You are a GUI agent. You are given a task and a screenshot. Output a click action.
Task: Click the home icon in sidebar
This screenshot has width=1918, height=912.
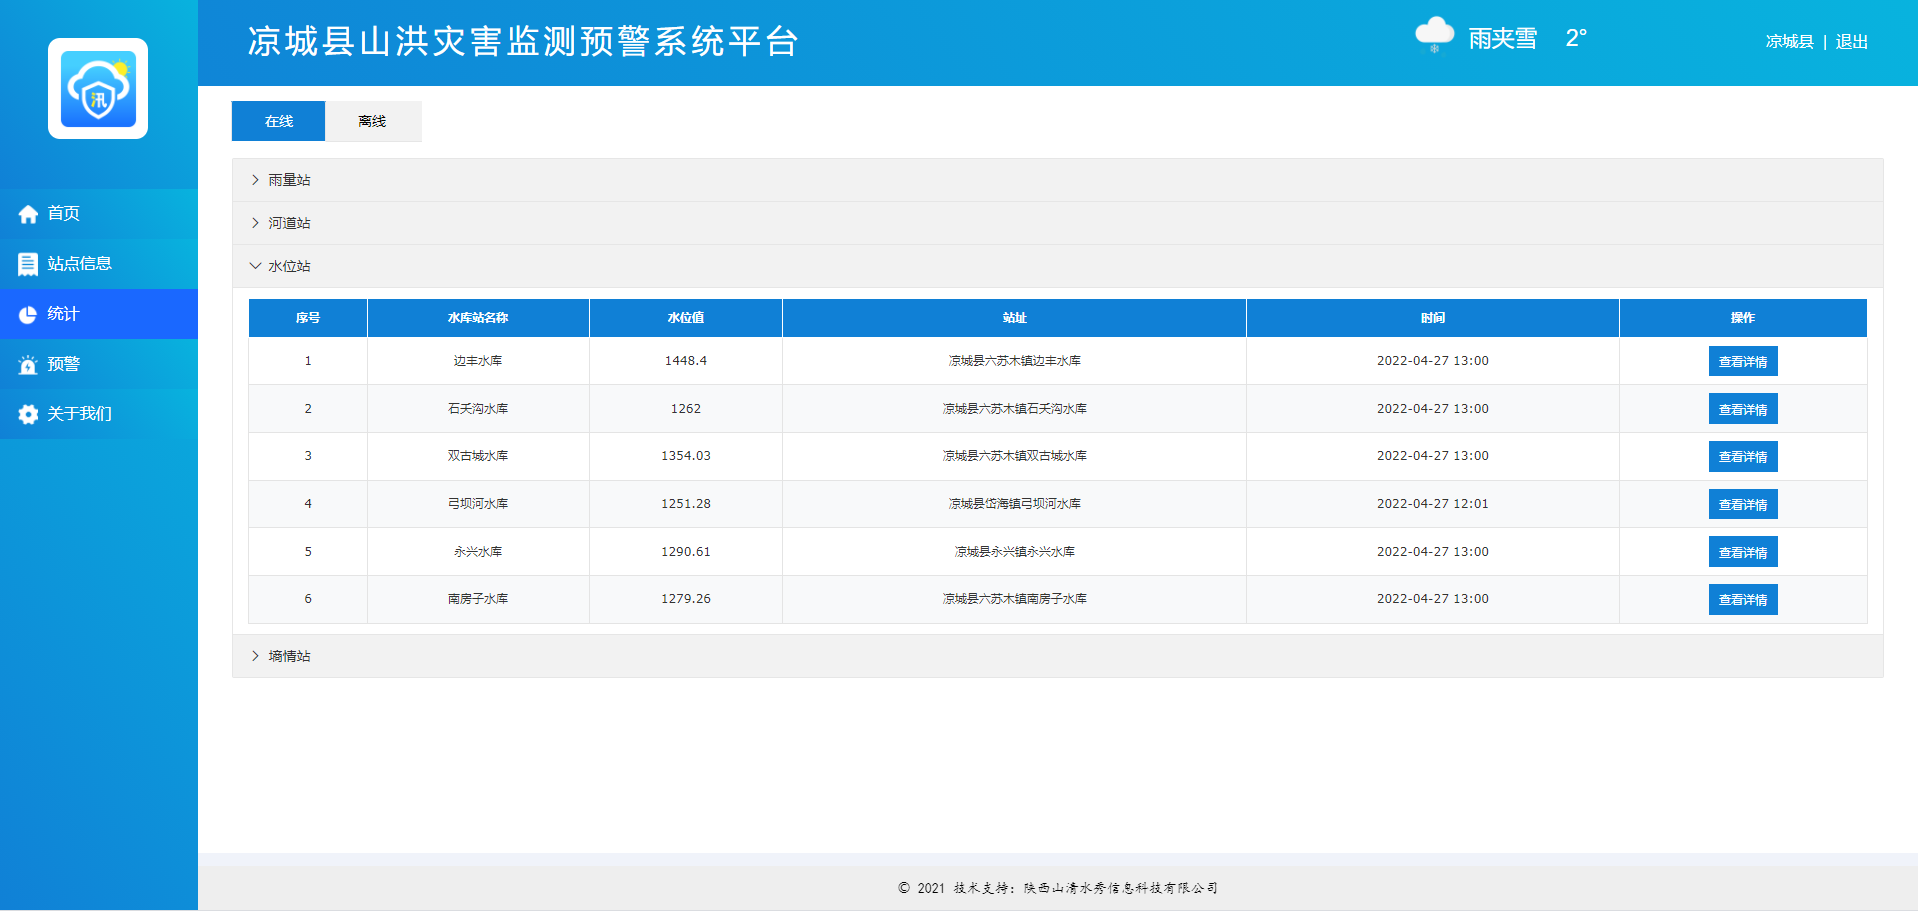point(28,214)
